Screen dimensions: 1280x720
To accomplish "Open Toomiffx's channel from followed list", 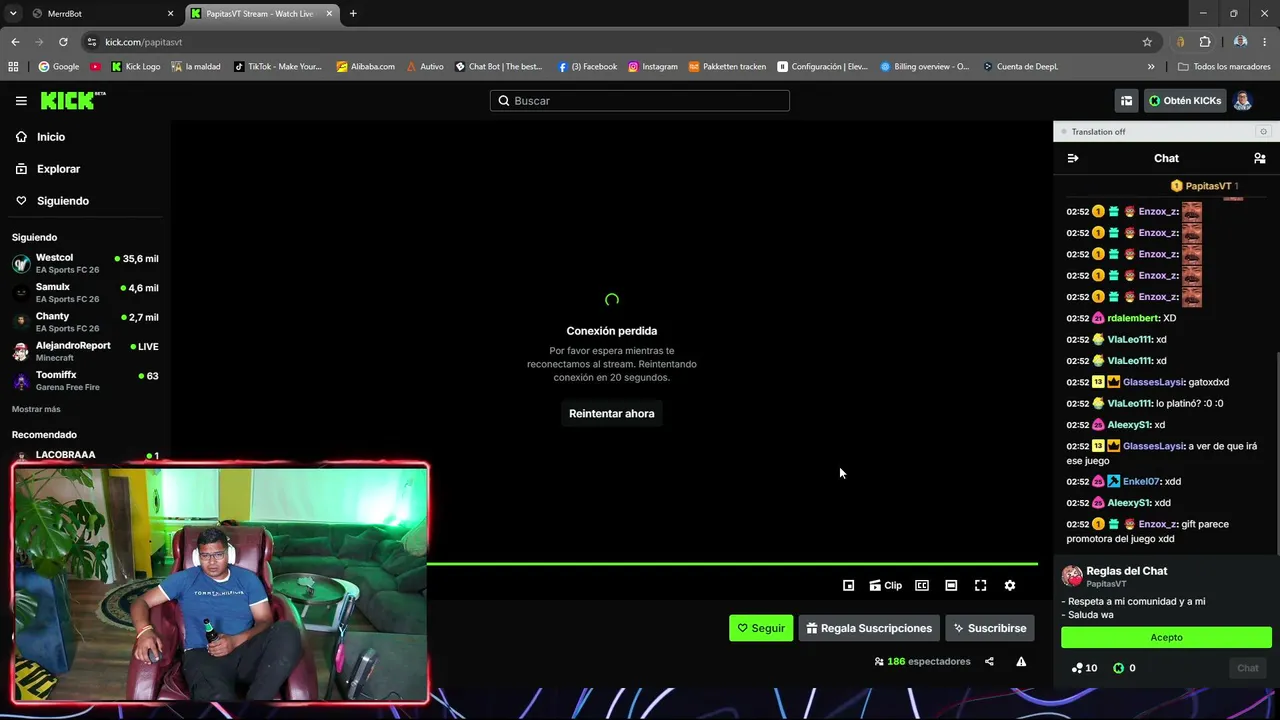I will 85,381.
